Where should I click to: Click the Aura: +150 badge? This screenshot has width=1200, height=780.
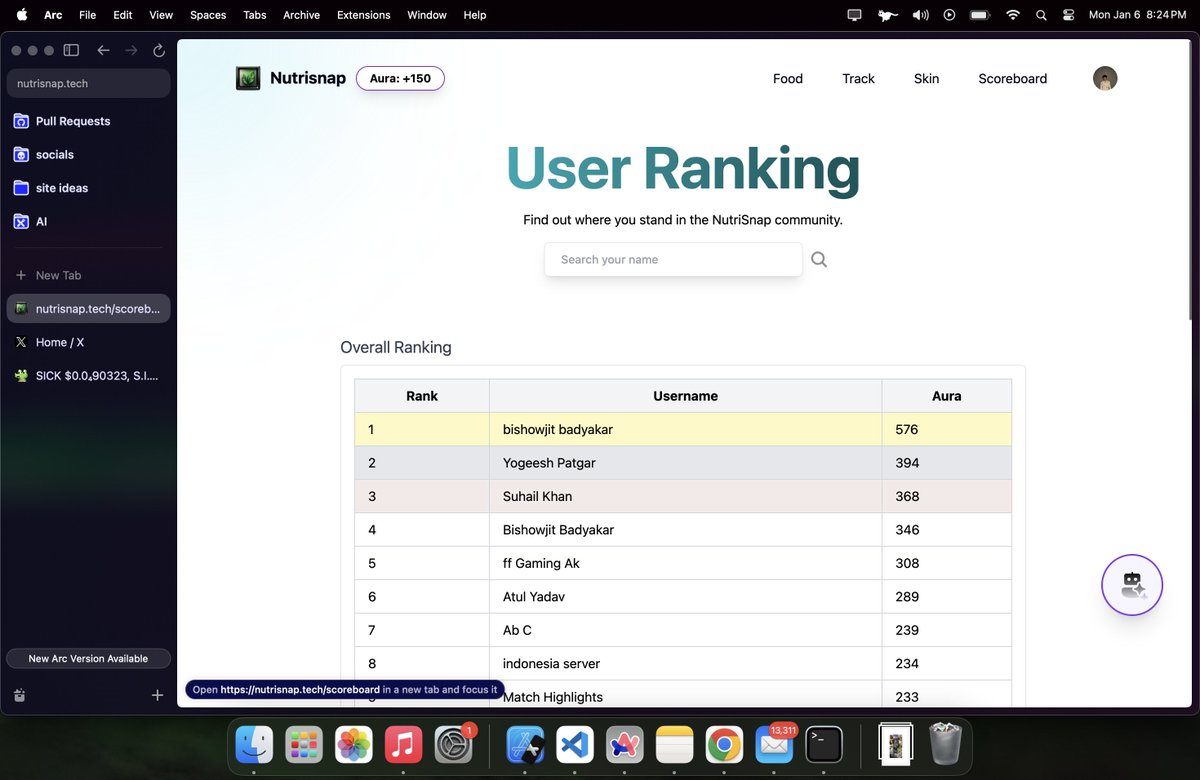(x=400, y=78)
